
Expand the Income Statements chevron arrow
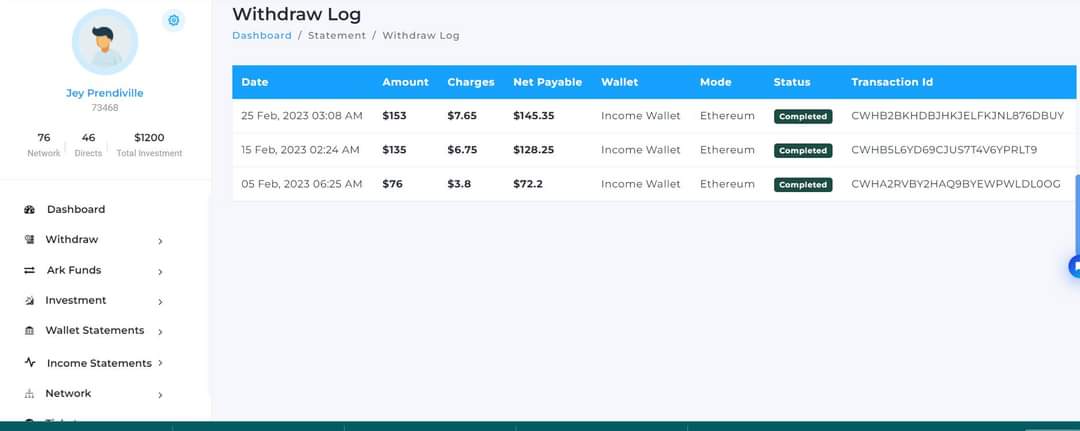(160, 363)
